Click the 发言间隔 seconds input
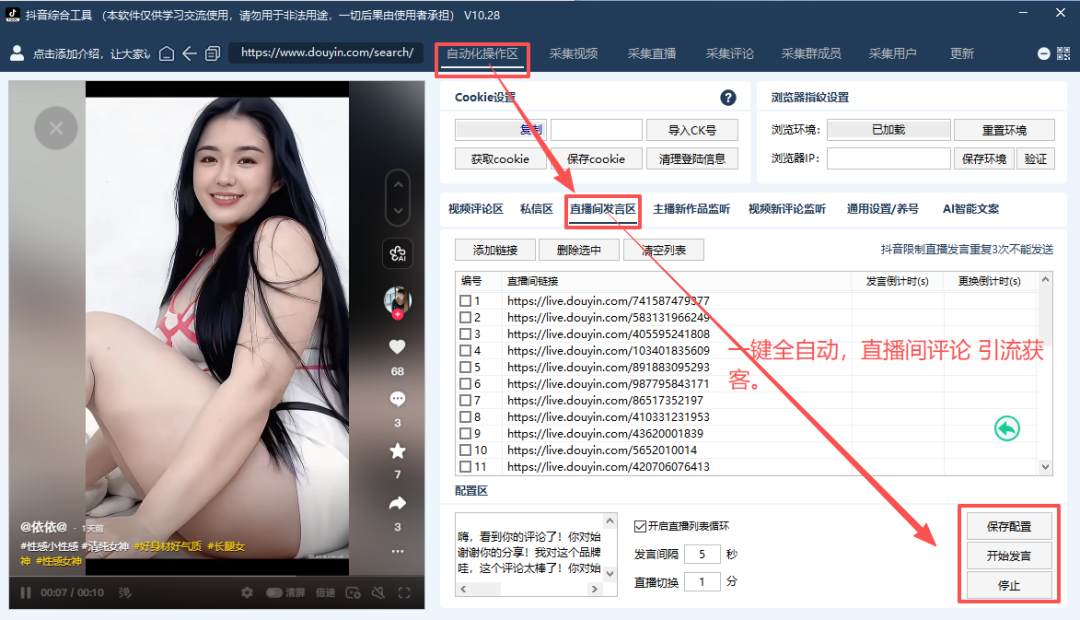 click(x=703, y=554)
